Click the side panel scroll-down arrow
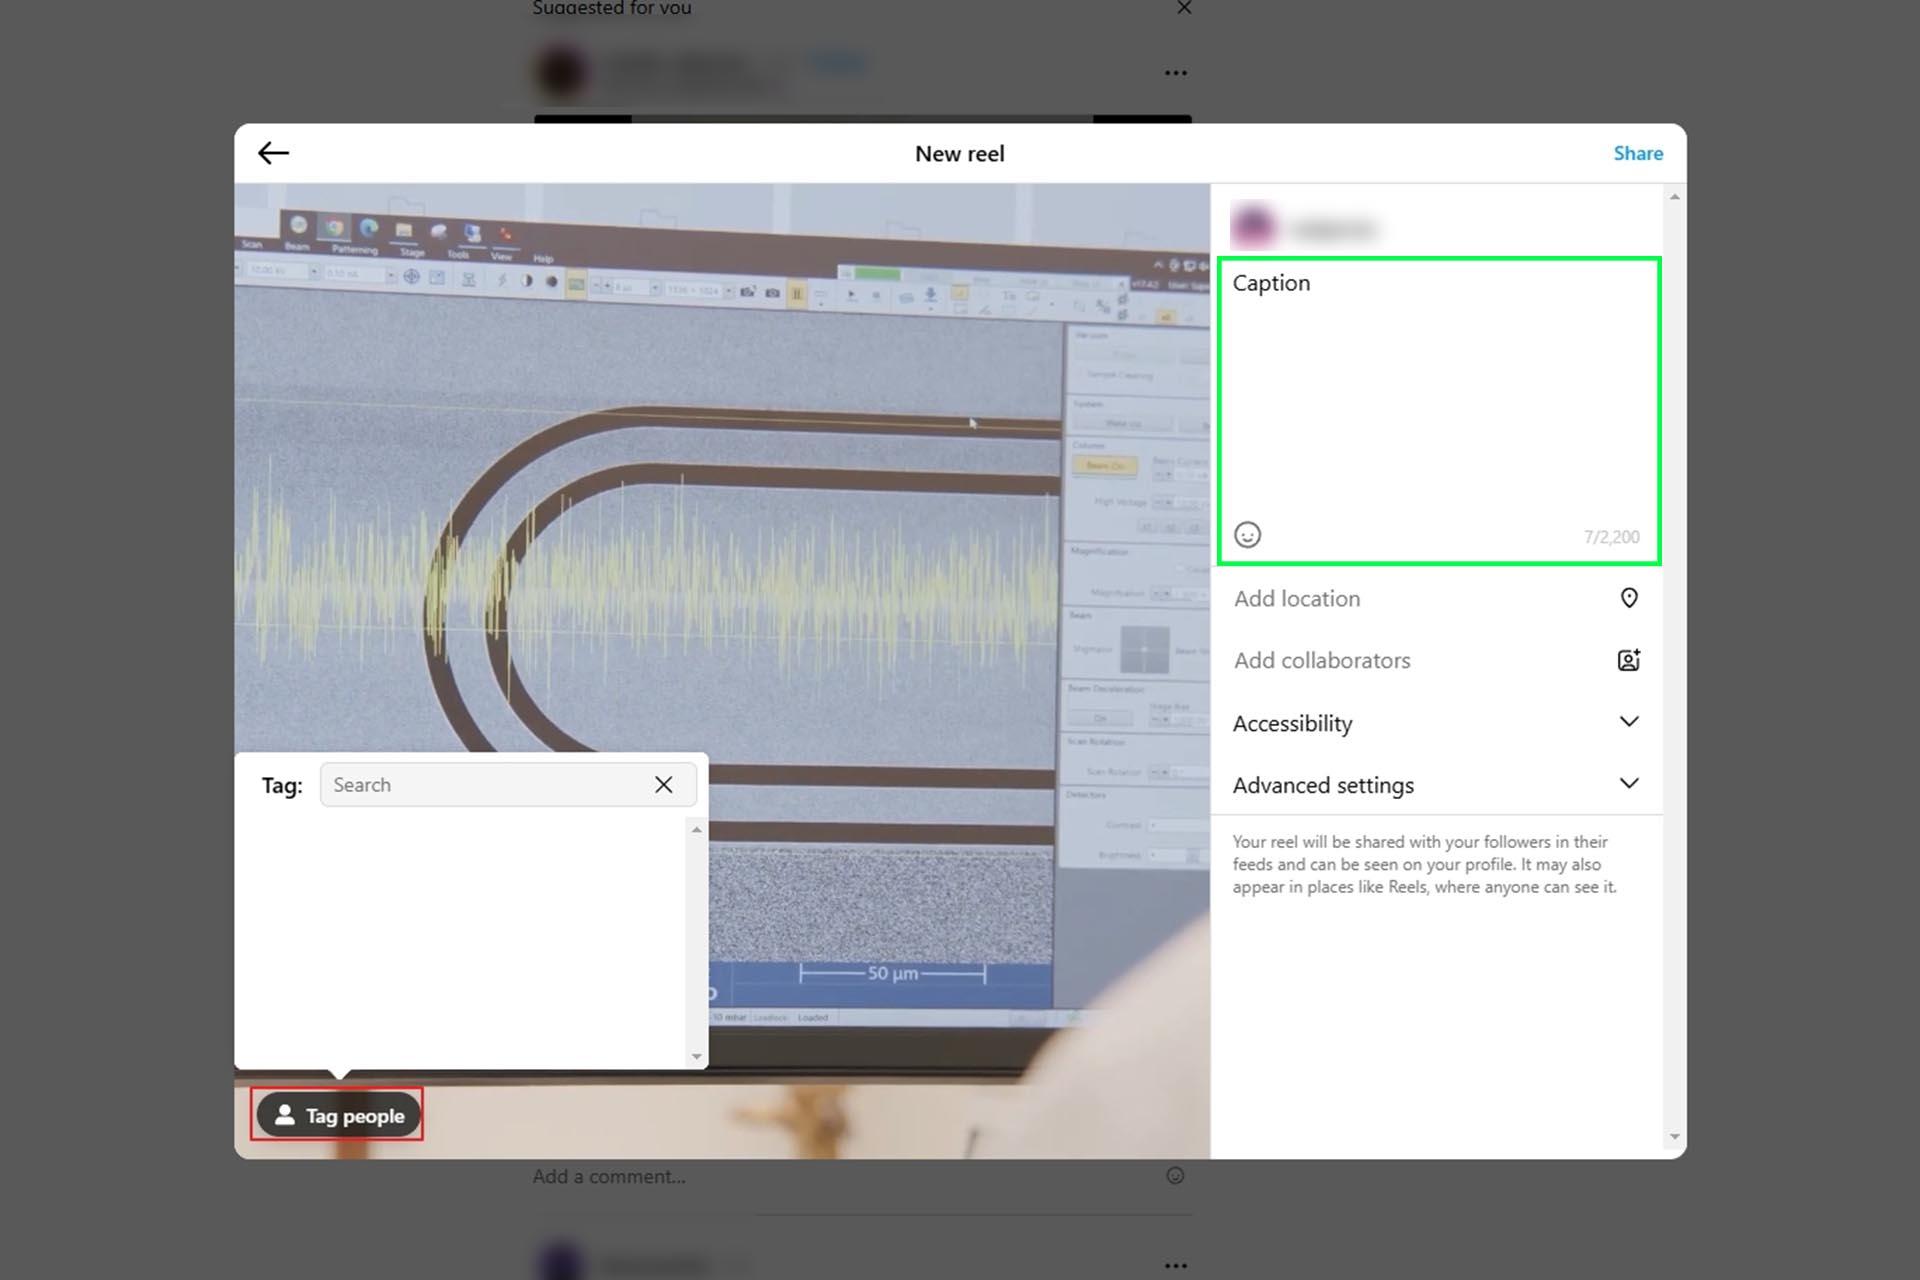 point(1674,1137)
